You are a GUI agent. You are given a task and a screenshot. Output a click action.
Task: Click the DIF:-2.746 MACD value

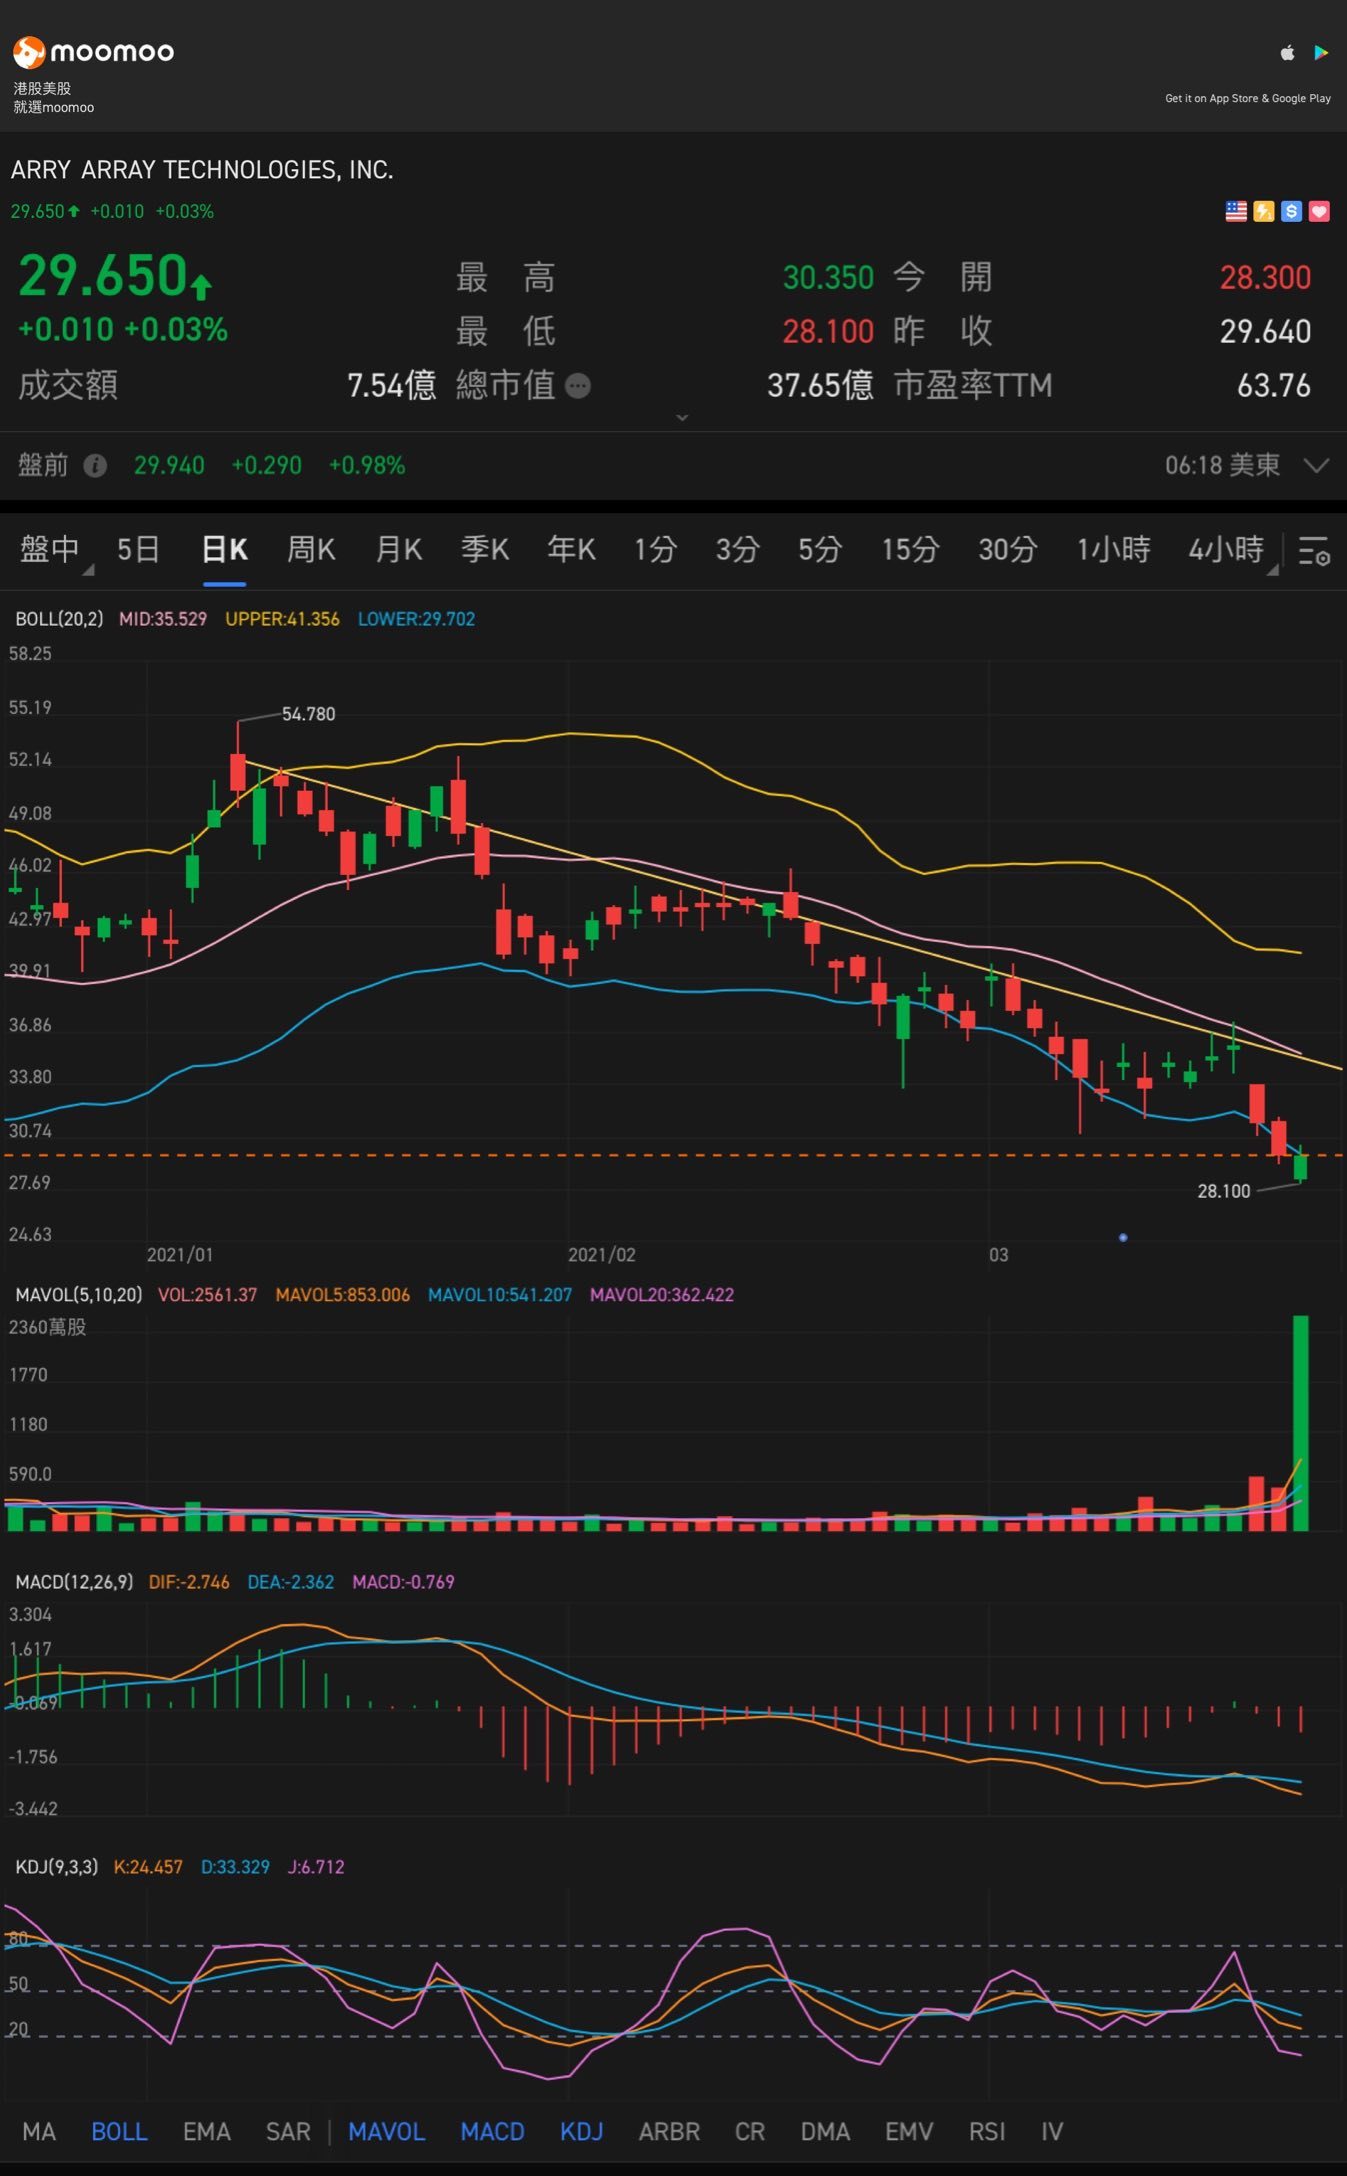coord(189,1582)
